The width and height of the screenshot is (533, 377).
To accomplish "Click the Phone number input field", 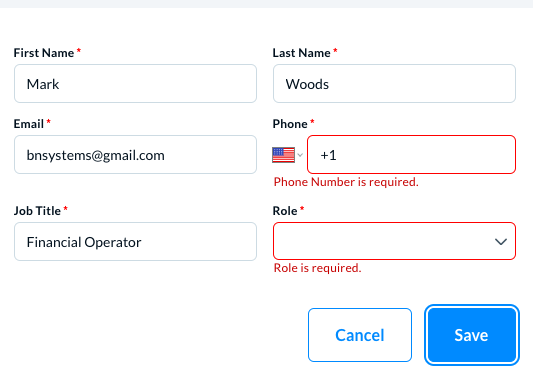I will [411, 155].
